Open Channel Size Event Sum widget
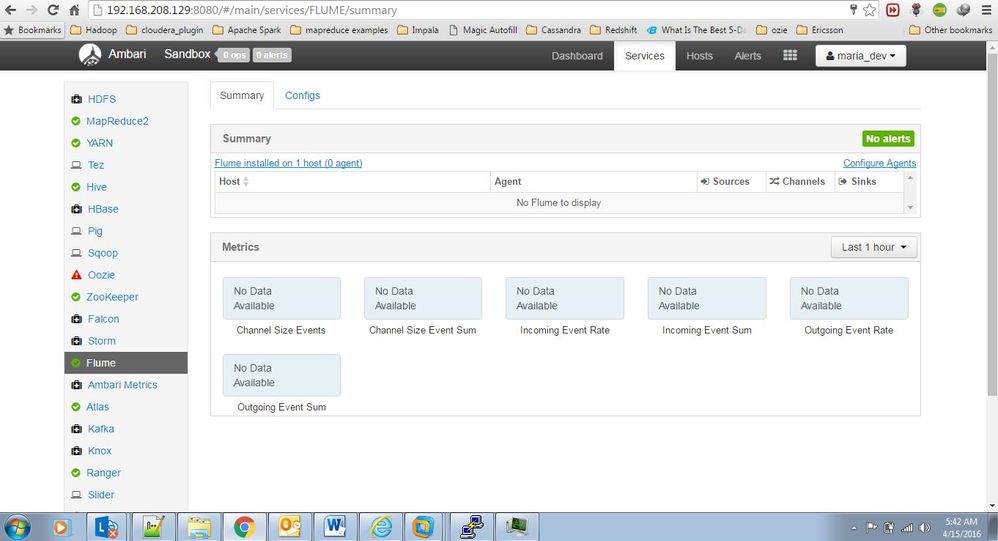 click(x=423, y=299)
